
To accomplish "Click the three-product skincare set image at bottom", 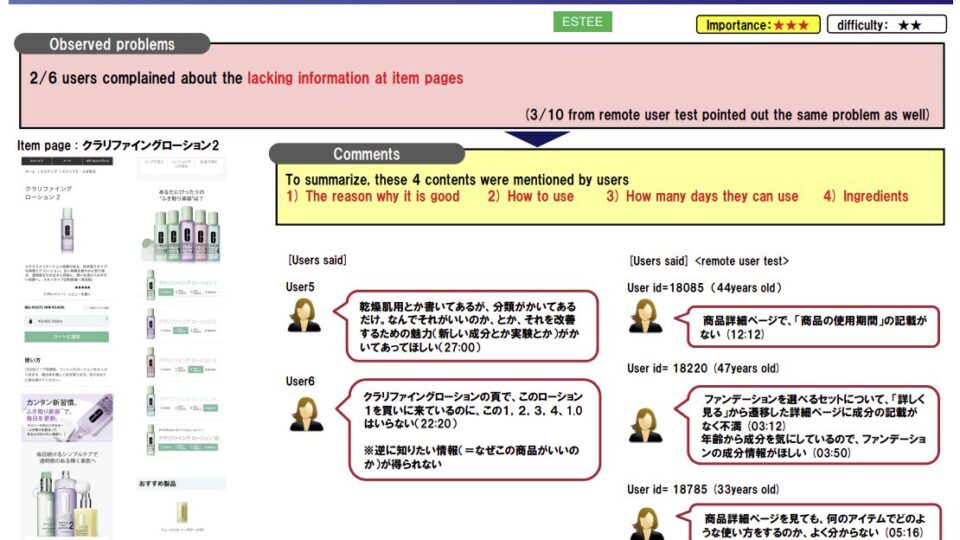I will [67, 502].
